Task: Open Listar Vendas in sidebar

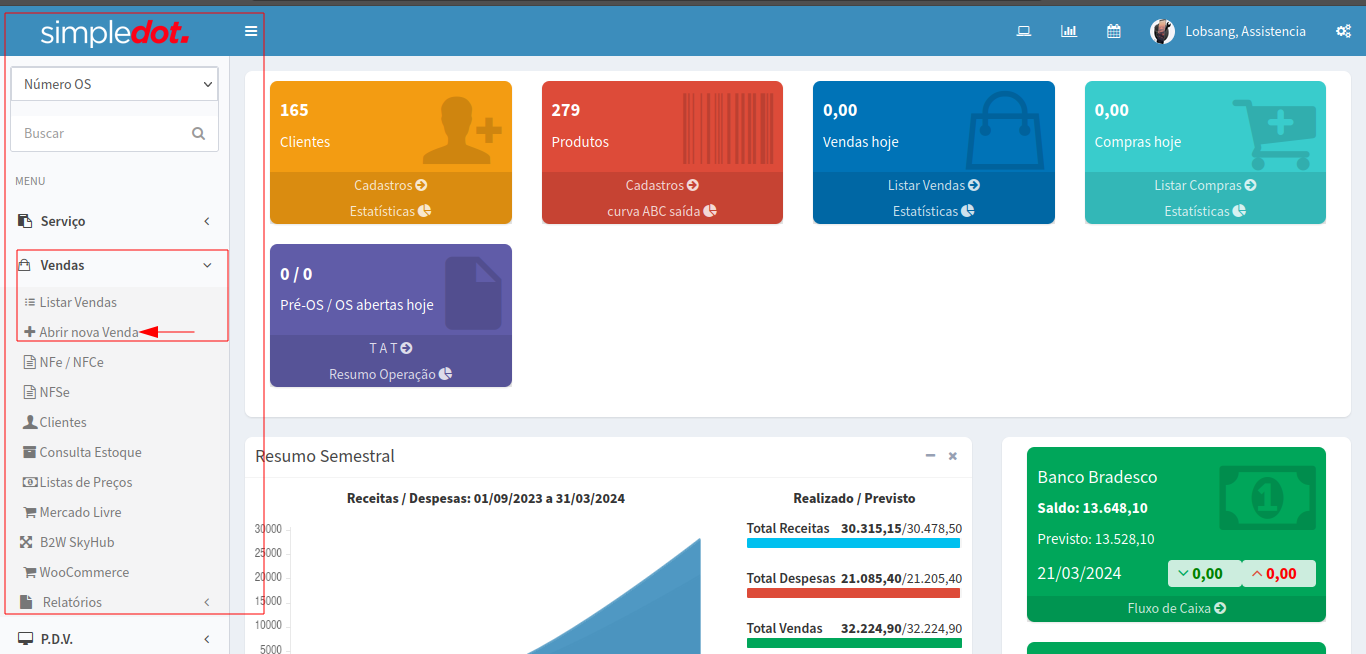Action: tap(78, 302)
